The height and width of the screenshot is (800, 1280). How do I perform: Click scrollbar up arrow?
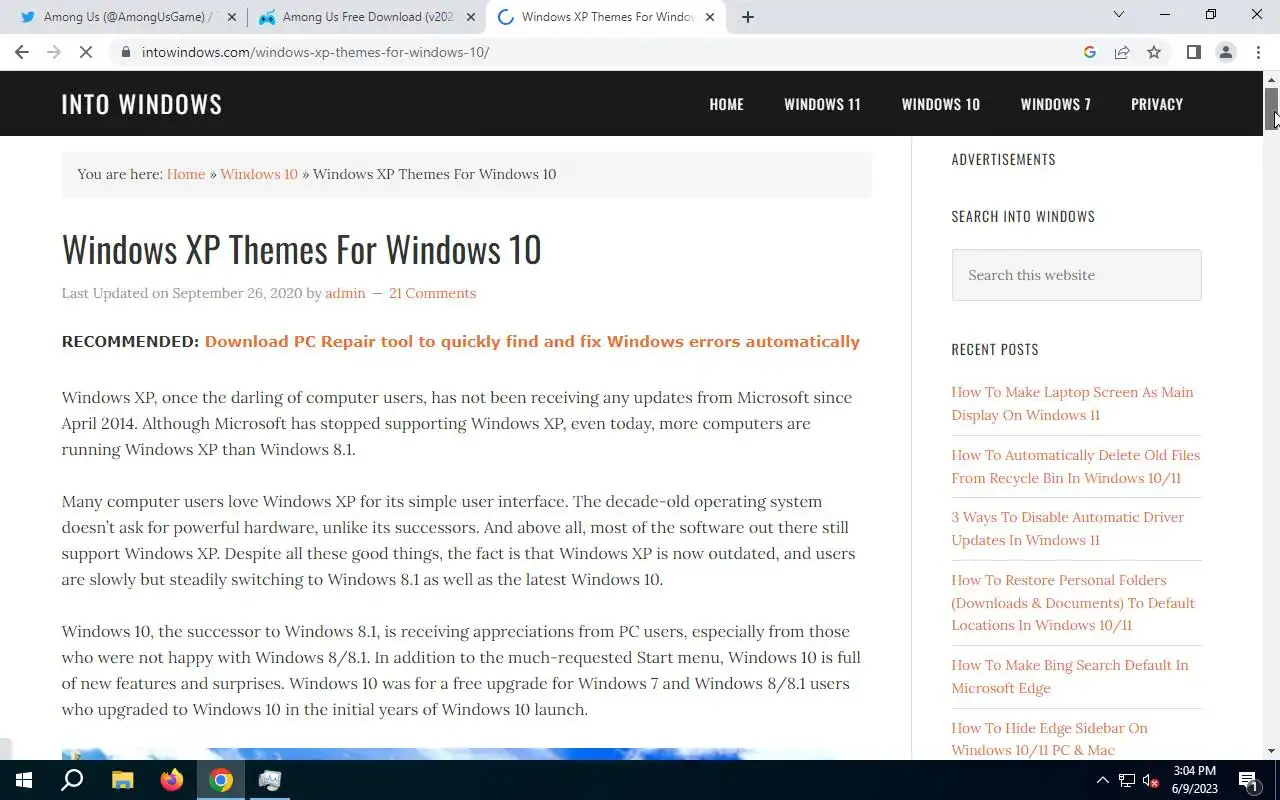tap(1272, 79)
